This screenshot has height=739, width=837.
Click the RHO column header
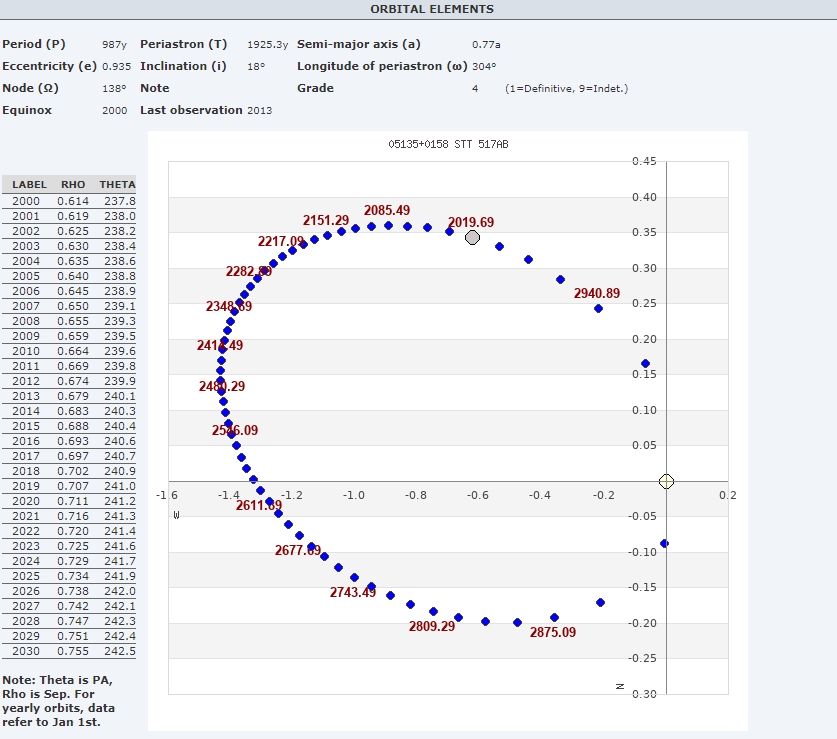point(73,185)
